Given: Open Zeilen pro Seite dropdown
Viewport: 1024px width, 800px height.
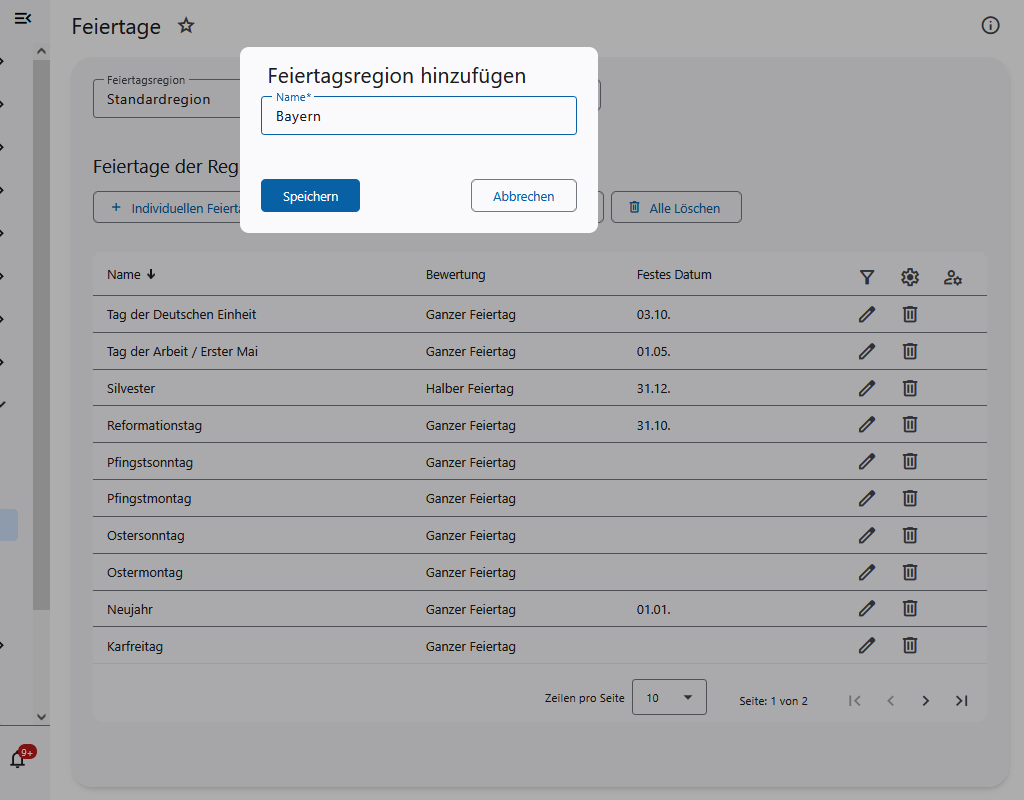Looking at the screenshot, I should tap(669, 698).
